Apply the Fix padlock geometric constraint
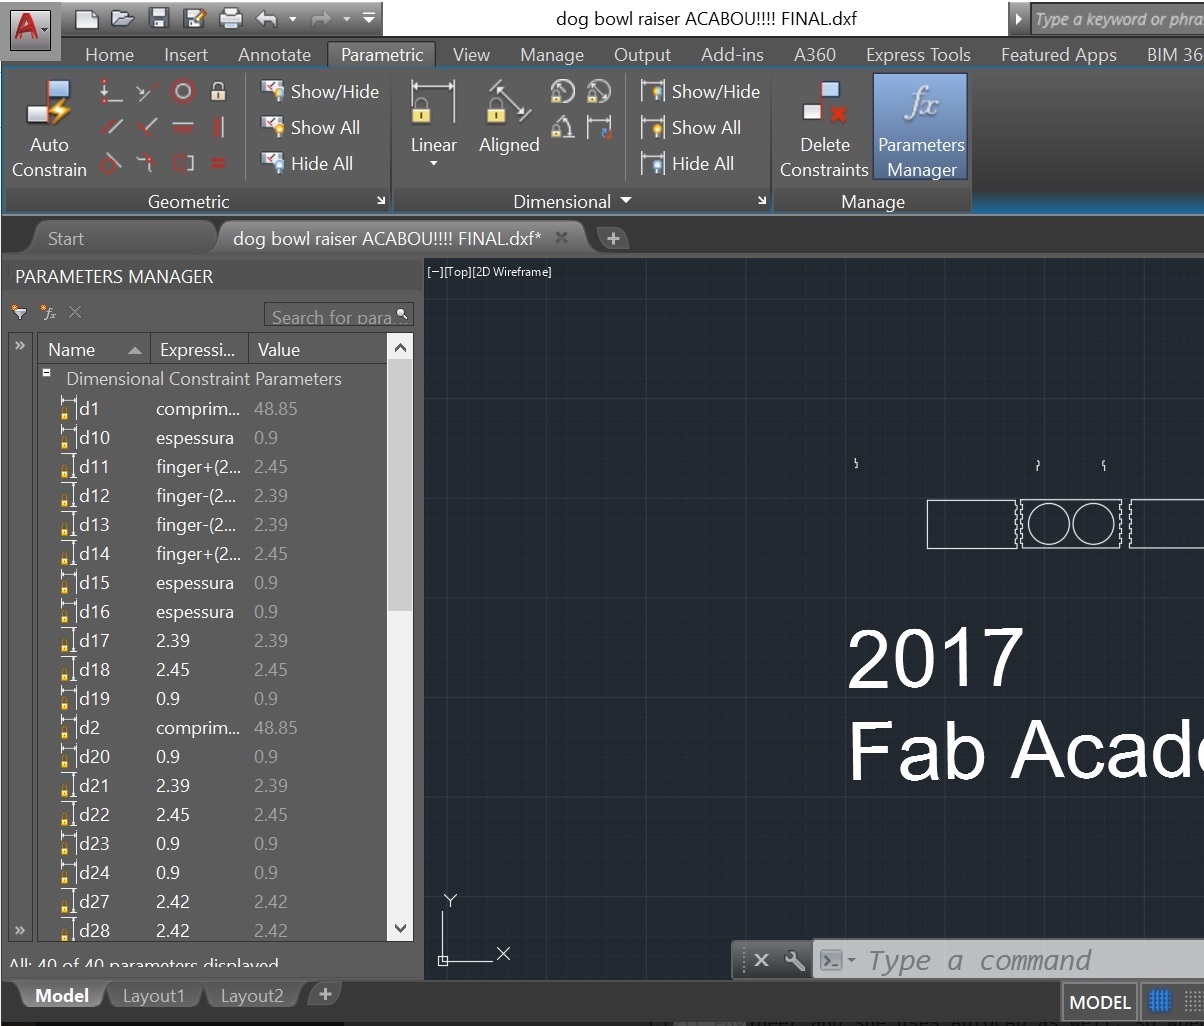This screenshot has width=1204, height=1026. 218,93
